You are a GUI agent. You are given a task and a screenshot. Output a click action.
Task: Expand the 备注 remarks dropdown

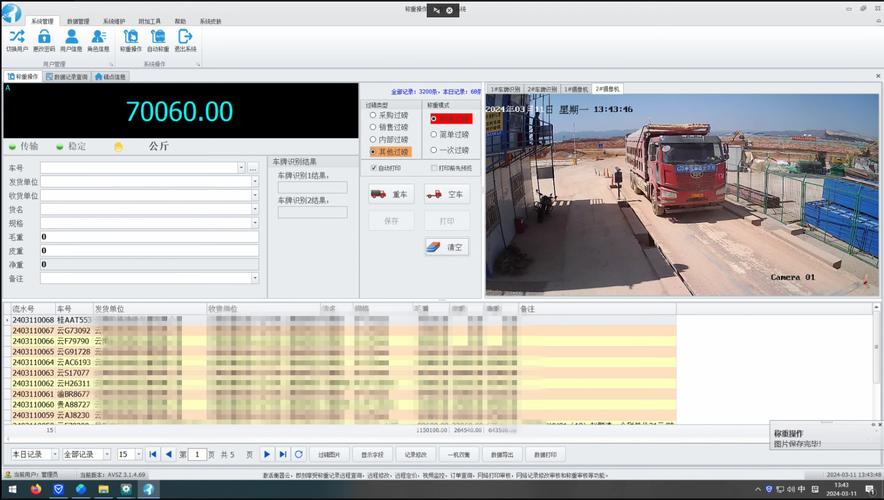(254, 278)
